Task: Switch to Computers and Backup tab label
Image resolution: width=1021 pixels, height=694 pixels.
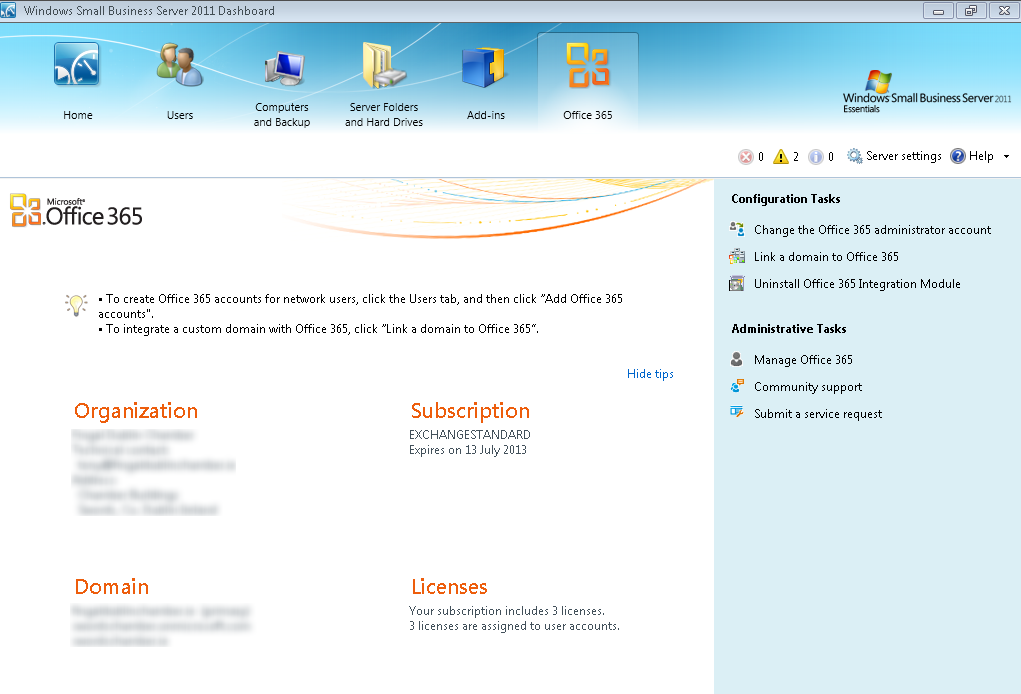Action: (x=281, y=115)
